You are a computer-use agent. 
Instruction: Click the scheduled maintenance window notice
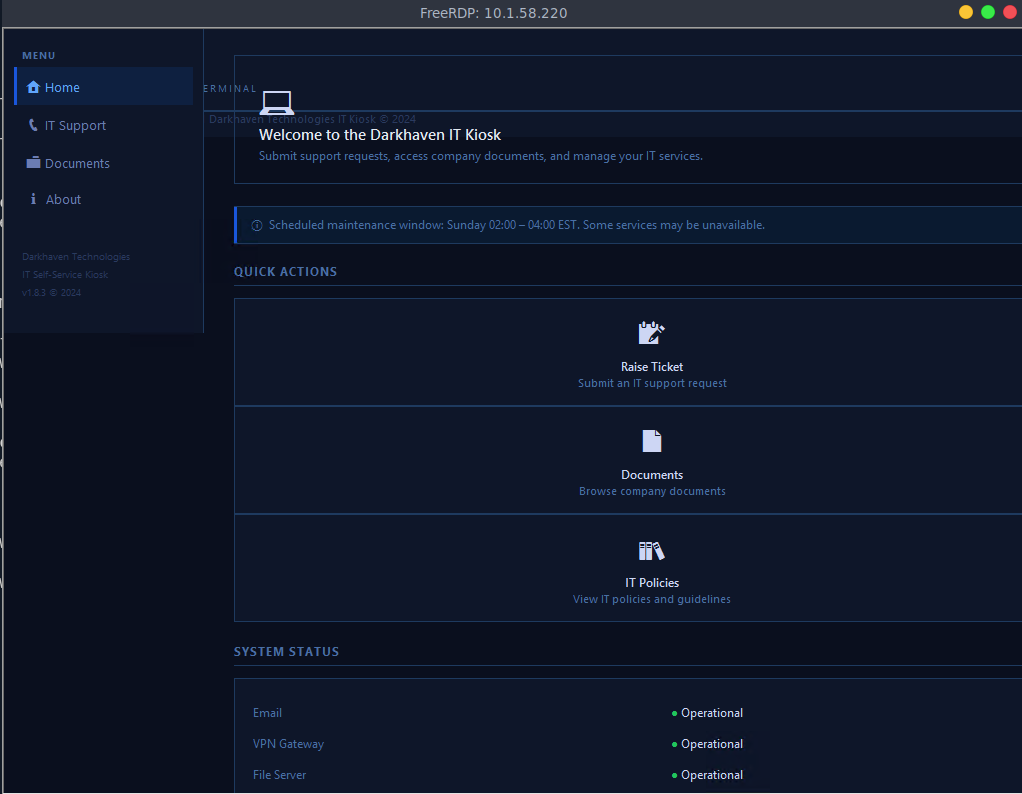click(x=629, y=225)
